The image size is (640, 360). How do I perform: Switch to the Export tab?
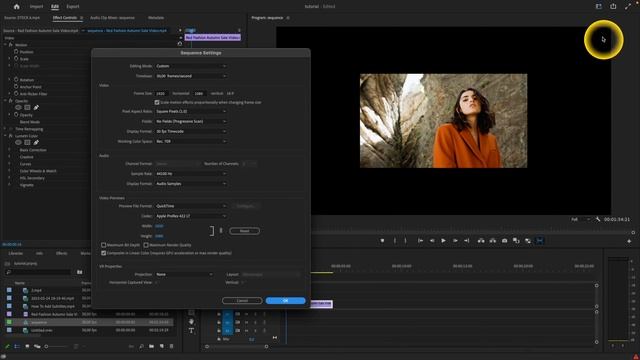point(73,7)
